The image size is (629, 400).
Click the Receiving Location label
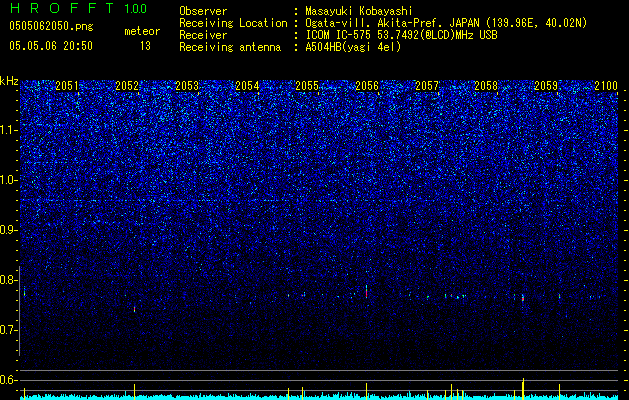coord(233,23)
